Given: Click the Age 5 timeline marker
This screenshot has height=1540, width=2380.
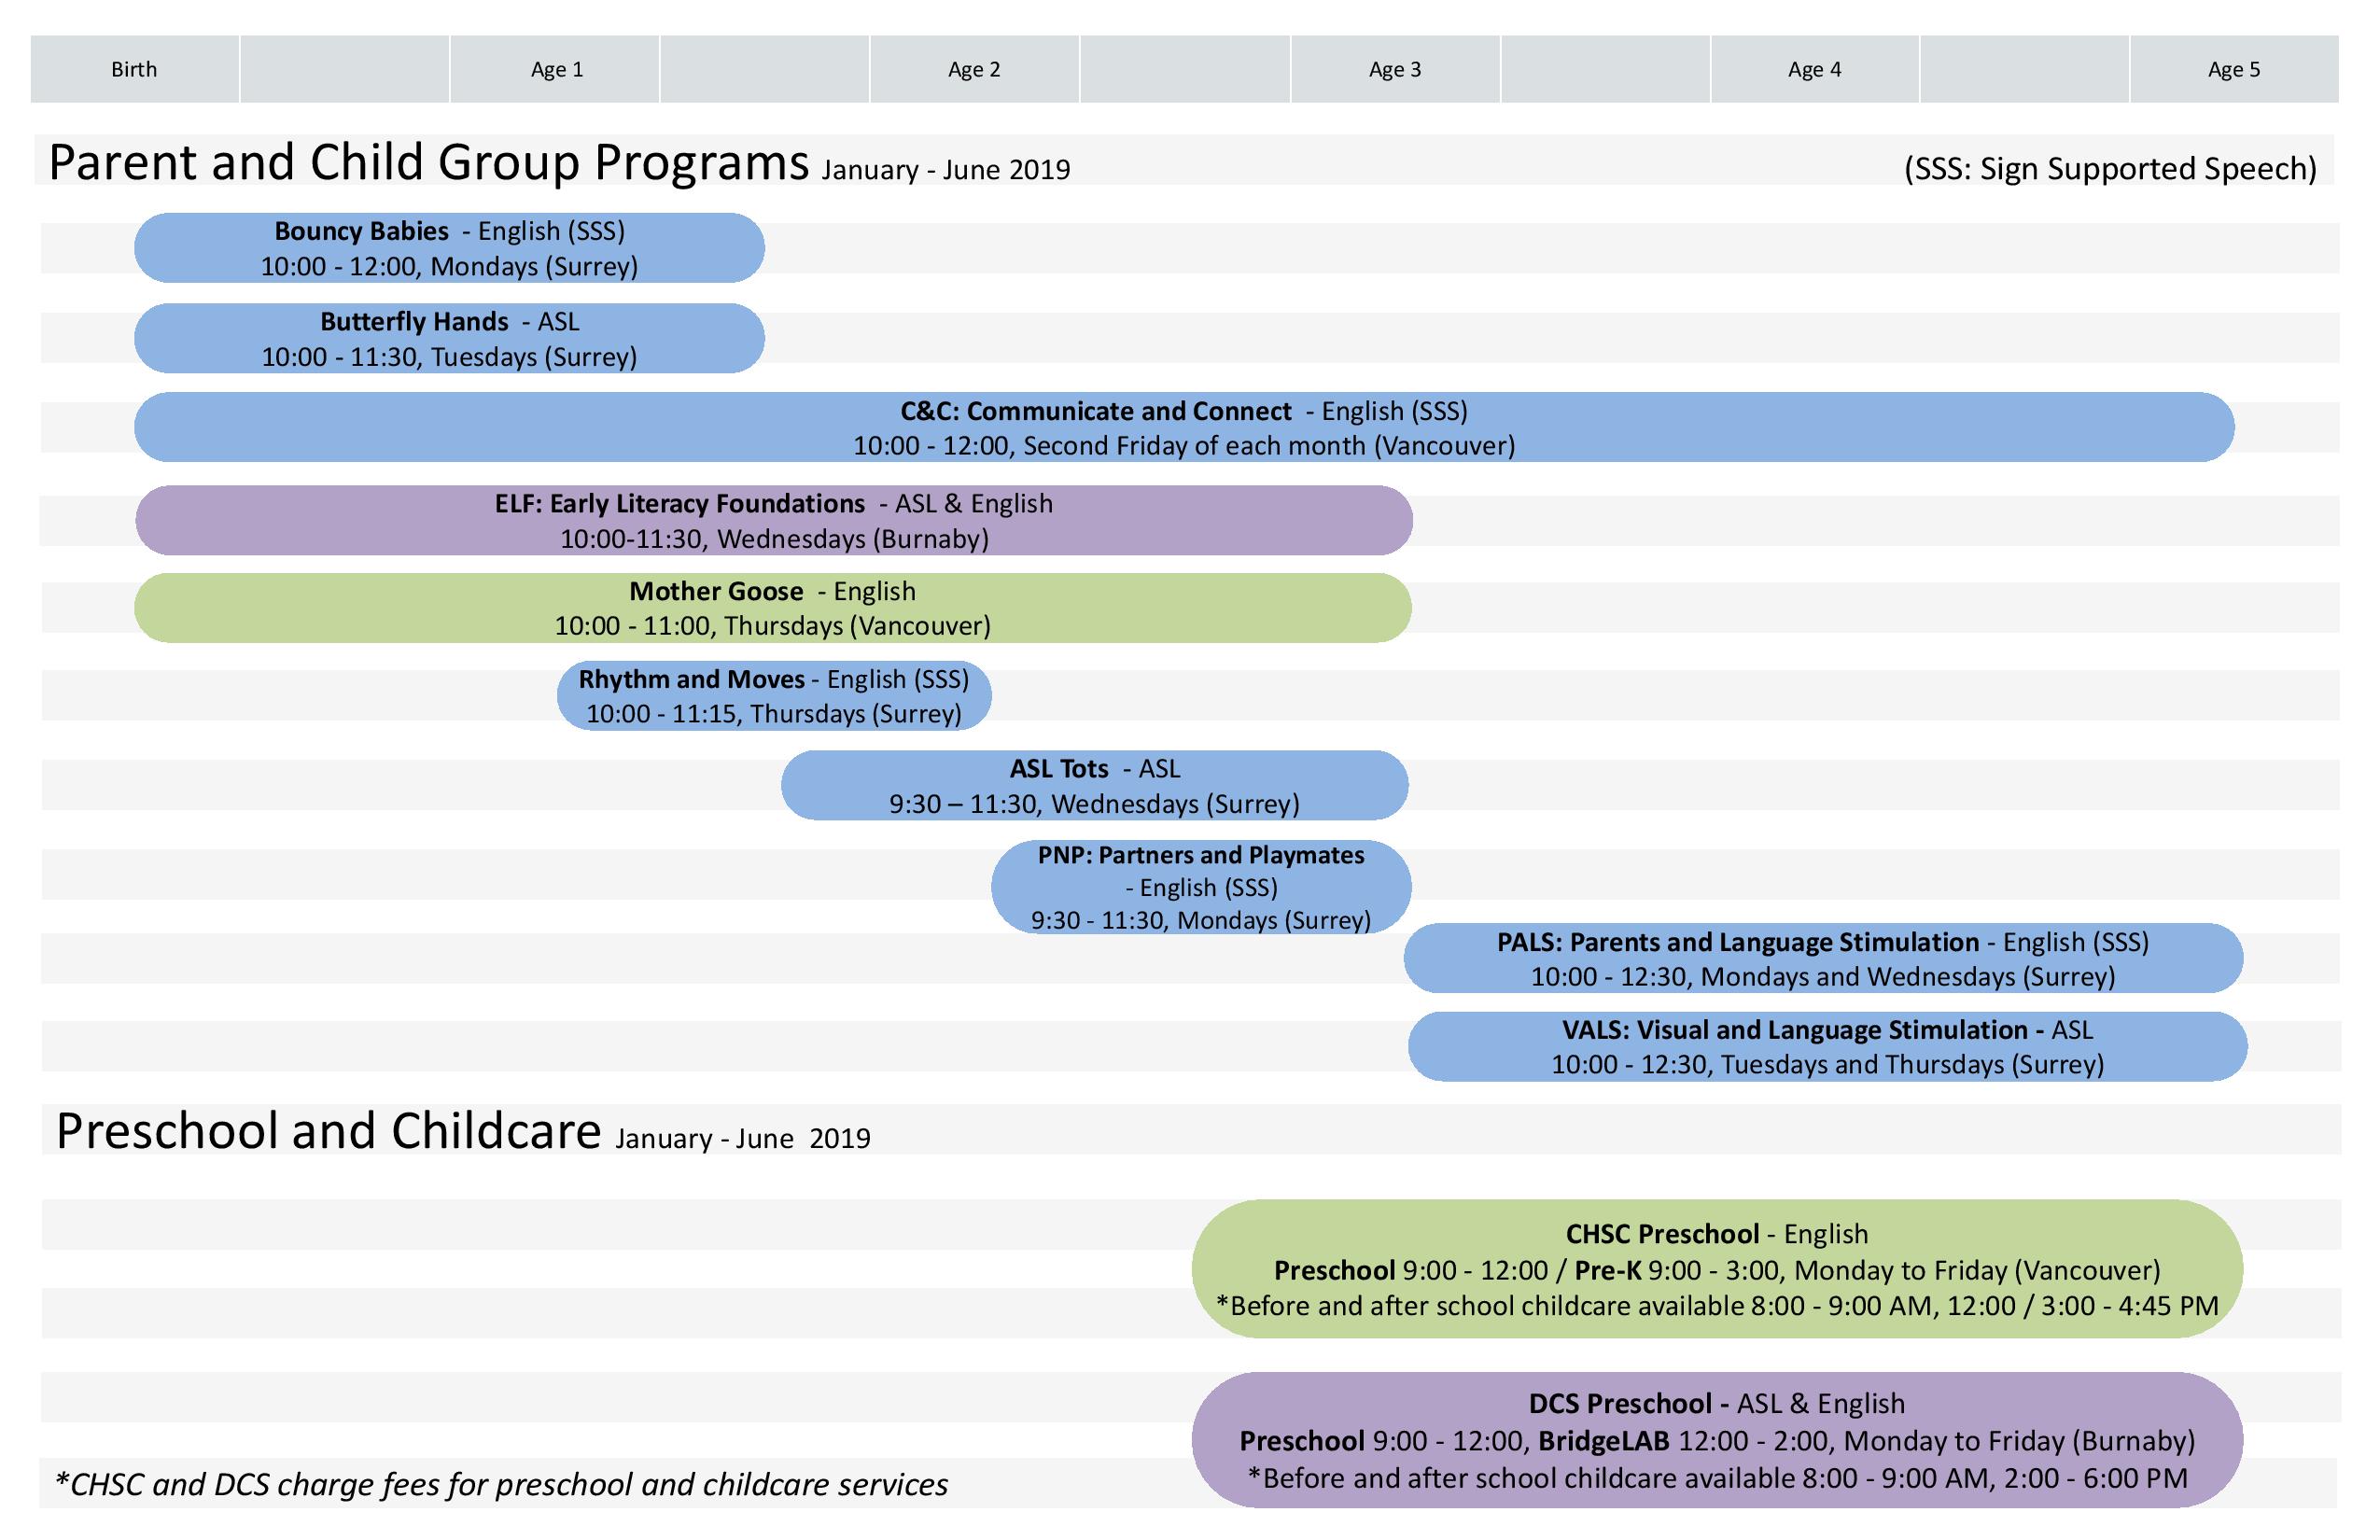Looking at the screenshot, I should (x=2233, y=69).
